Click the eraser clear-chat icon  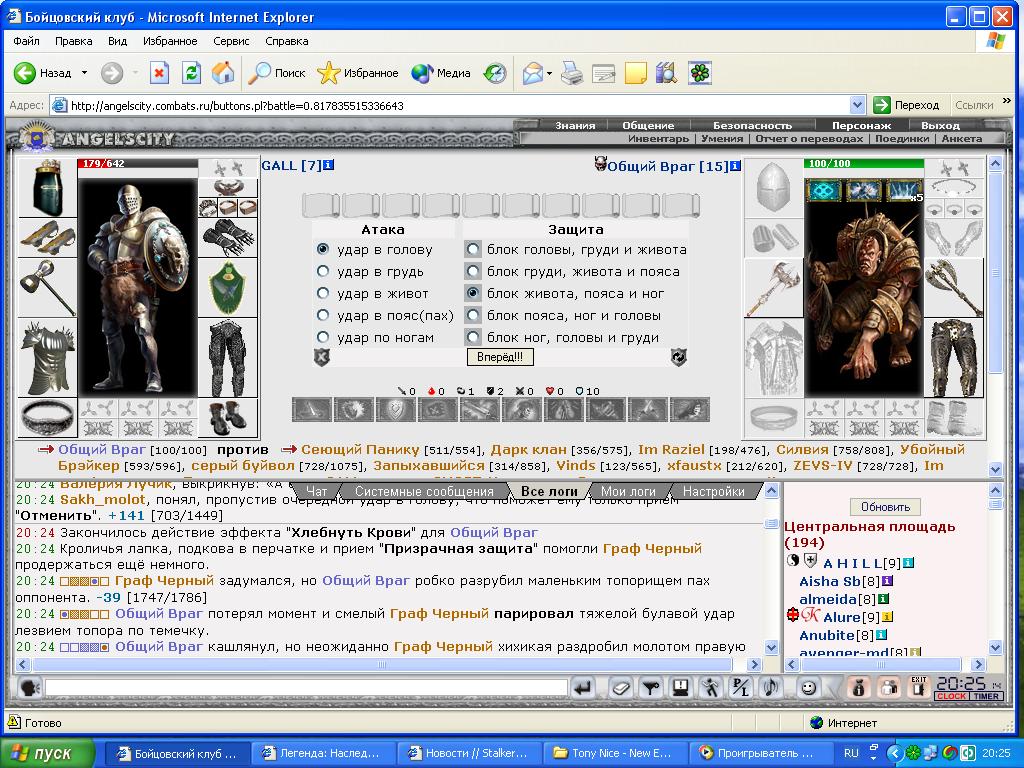click(x=621, y=688)
